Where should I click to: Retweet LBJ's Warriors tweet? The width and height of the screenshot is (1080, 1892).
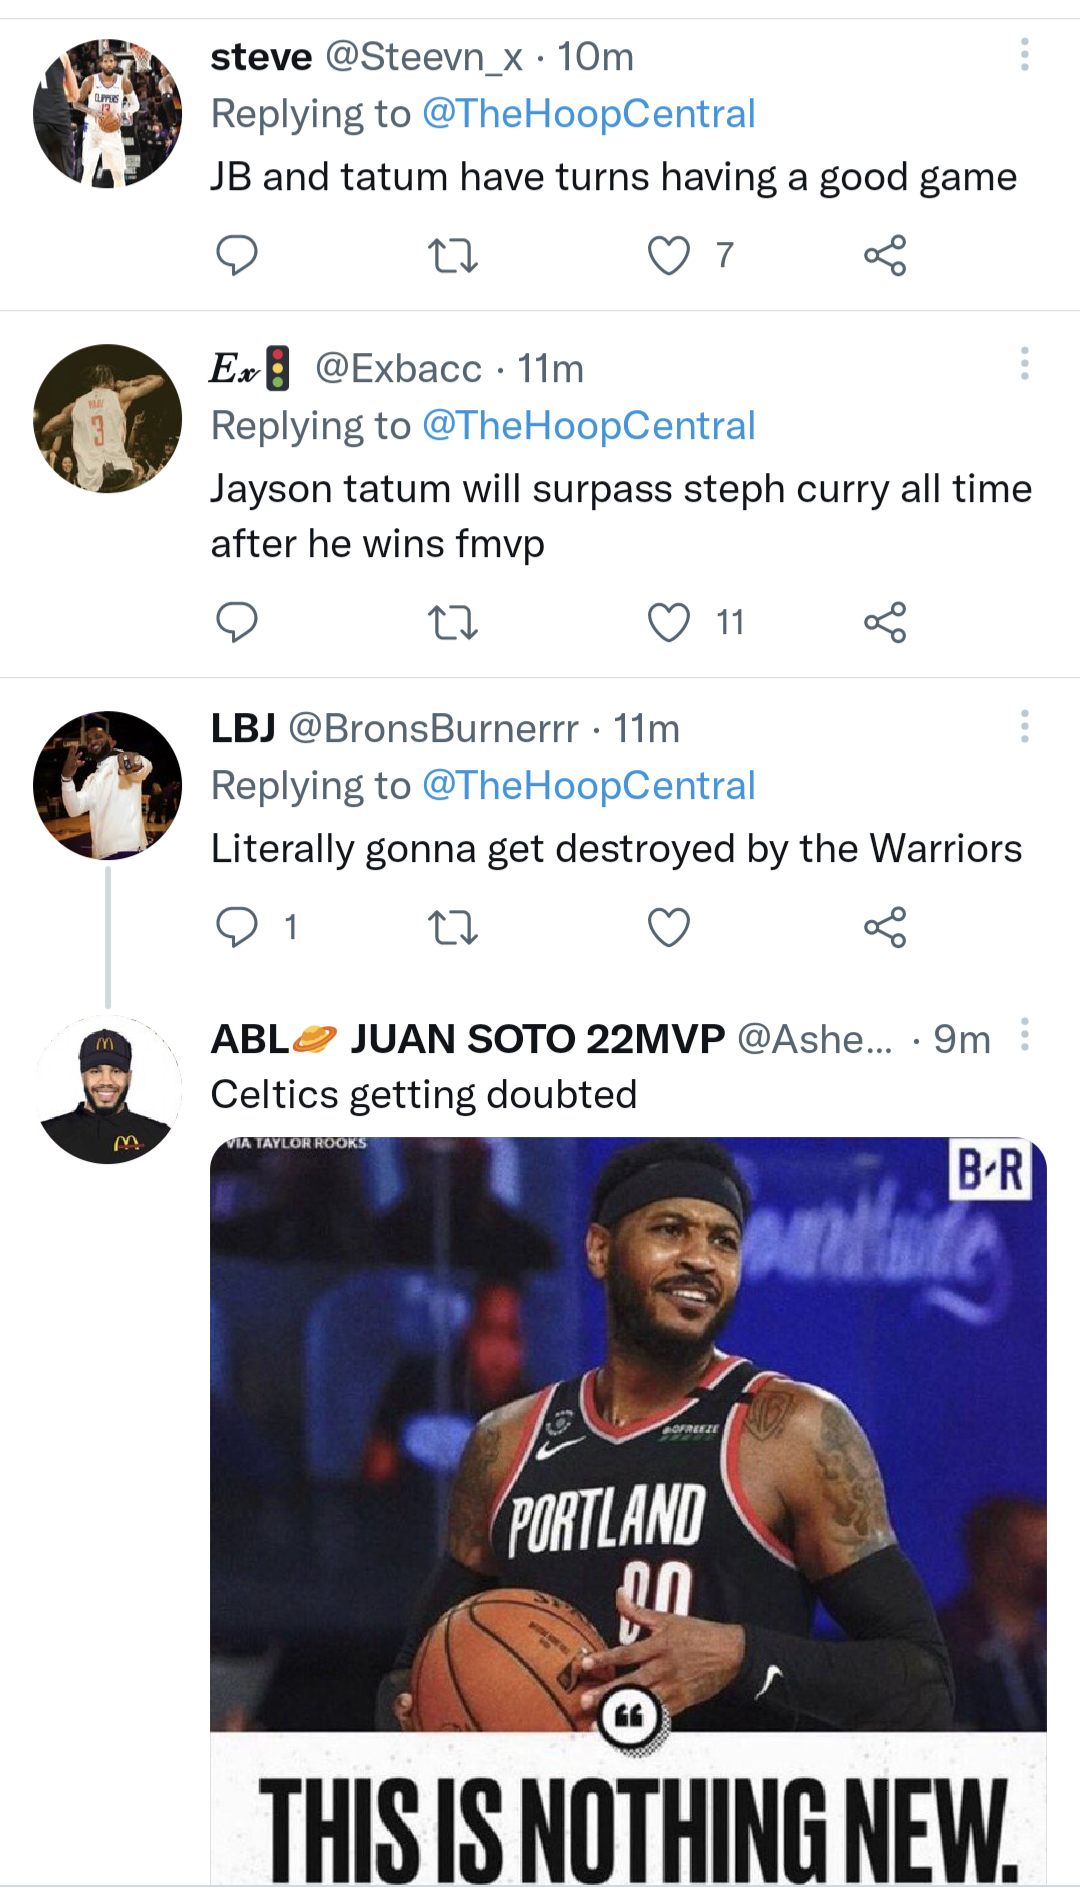pyautogui.click(x=452, y=927)
